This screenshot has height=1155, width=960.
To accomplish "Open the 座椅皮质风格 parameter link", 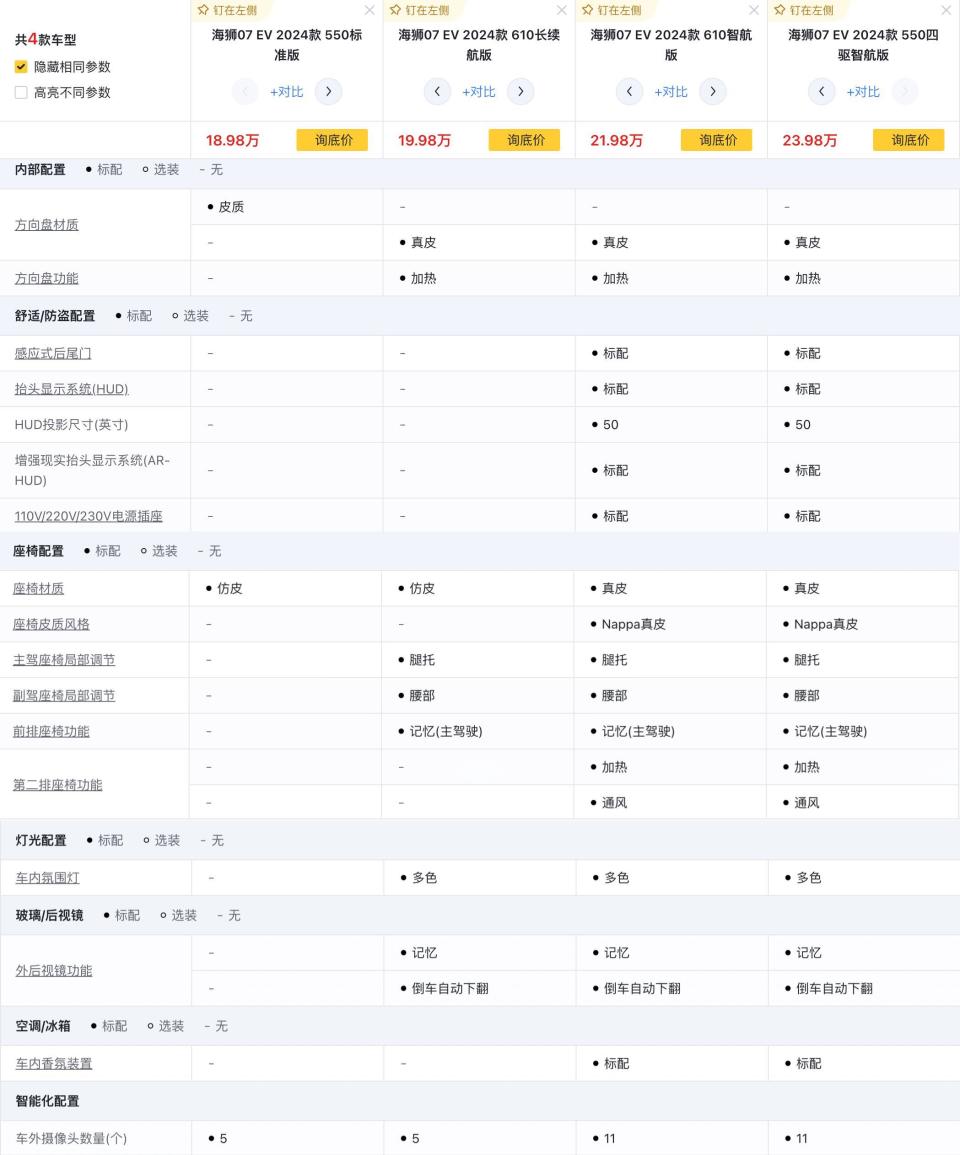I will pyautogui.click(x=52, y=624).
